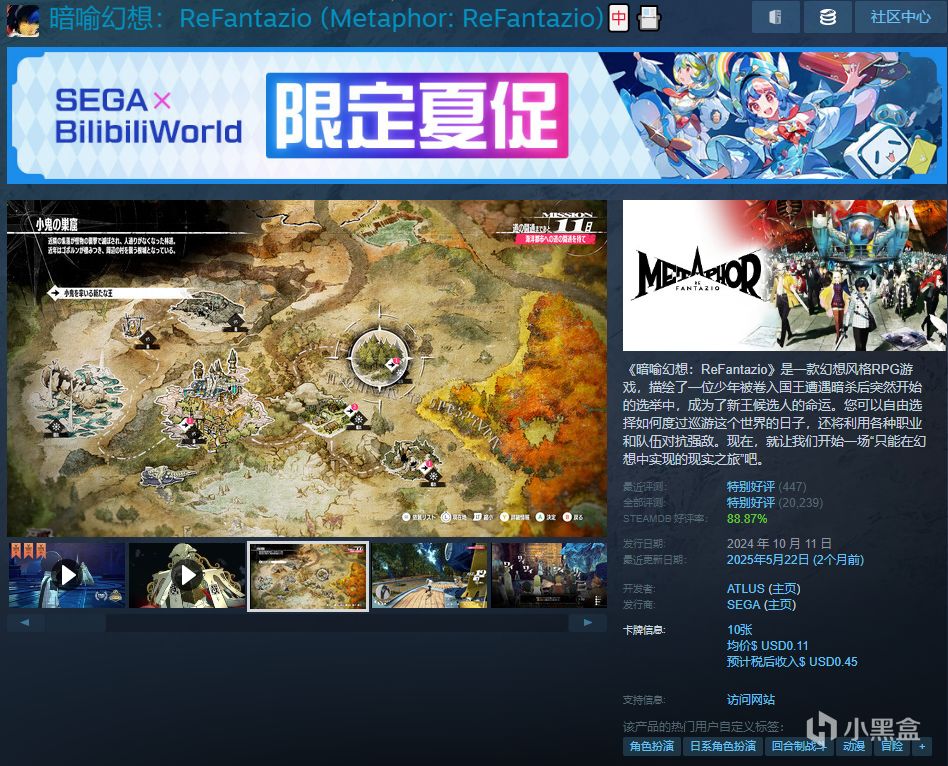
Task: Click the Metaphor ReFantazio header capsule image
Action: coord(785,276)
